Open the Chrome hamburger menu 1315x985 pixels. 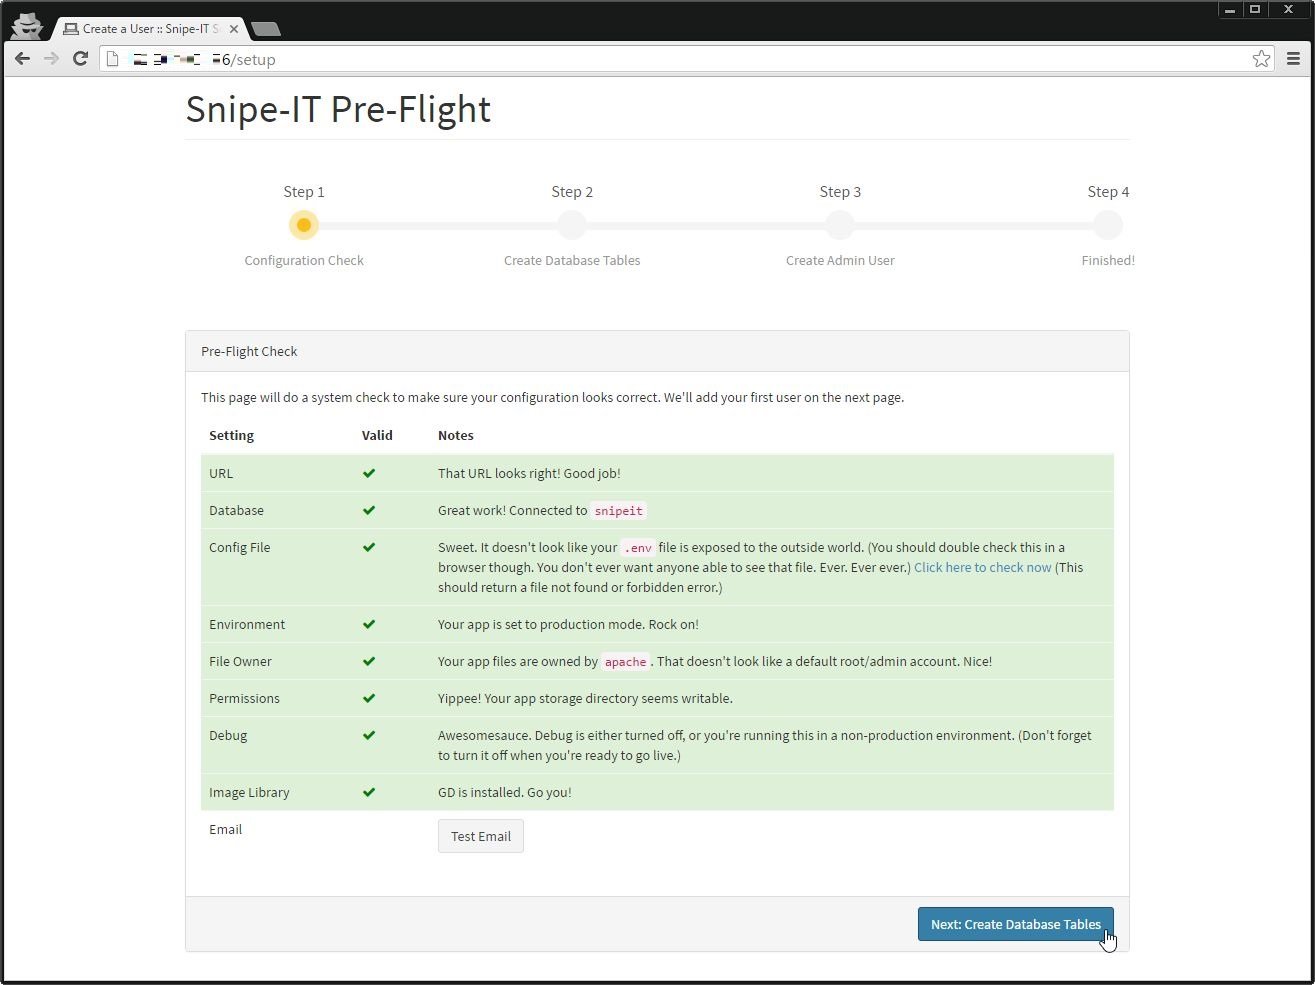click(1293, 59)
